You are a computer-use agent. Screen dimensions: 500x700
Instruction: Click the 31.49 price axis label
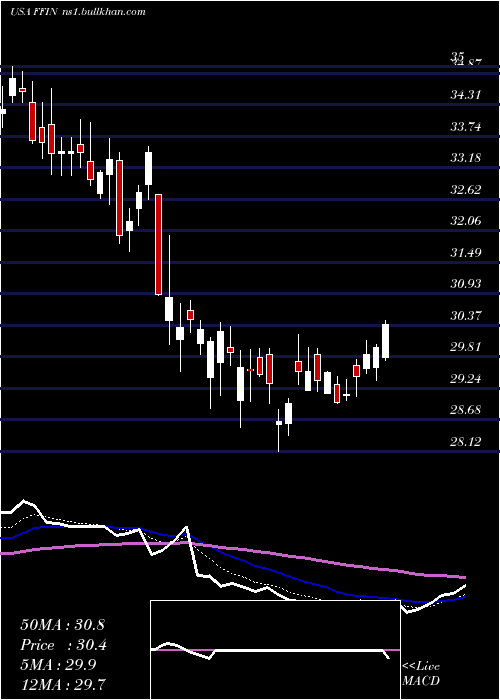pyautogui.click(x=466, y=253)
